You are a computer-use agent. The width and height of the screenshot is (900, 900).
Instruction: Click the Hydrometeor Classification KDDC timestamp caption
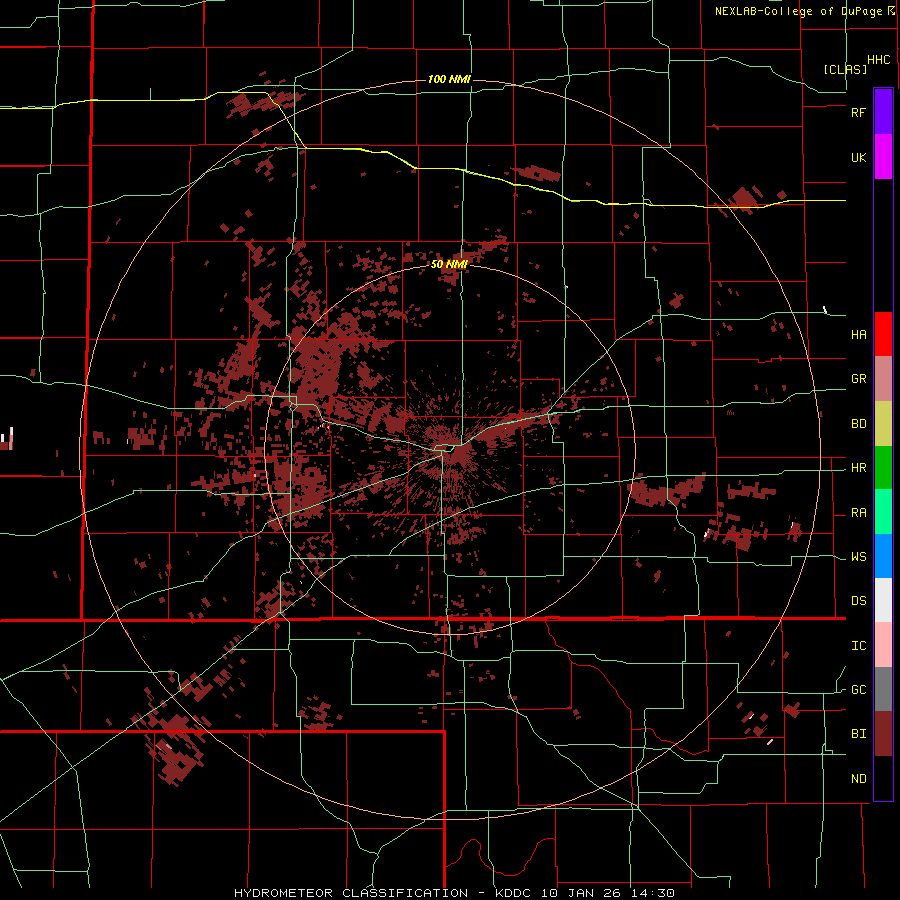click(454, 893)
